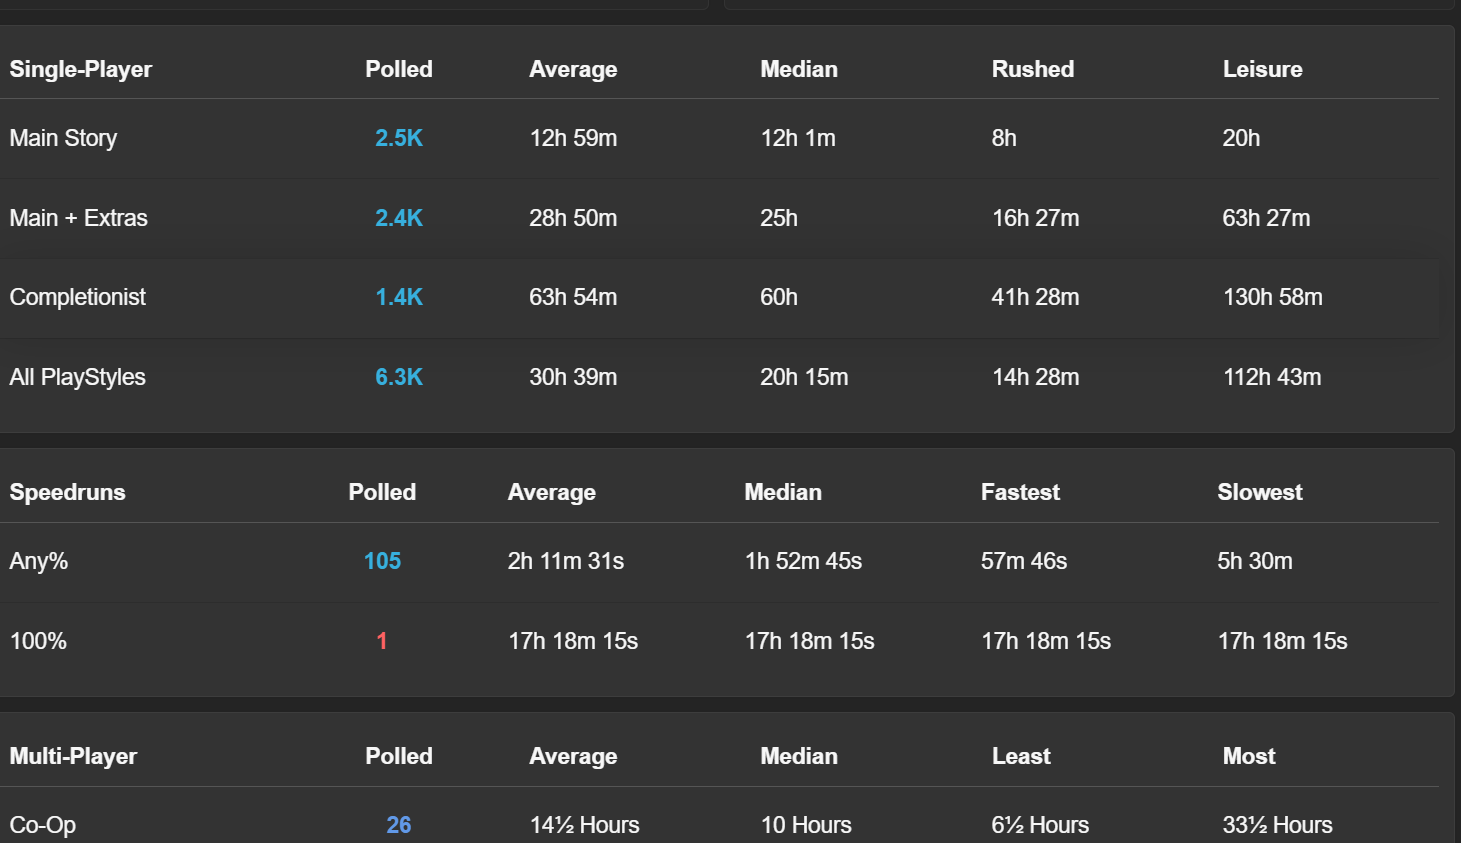Click the Most column header in Multi-Player

coord(1248,756)
